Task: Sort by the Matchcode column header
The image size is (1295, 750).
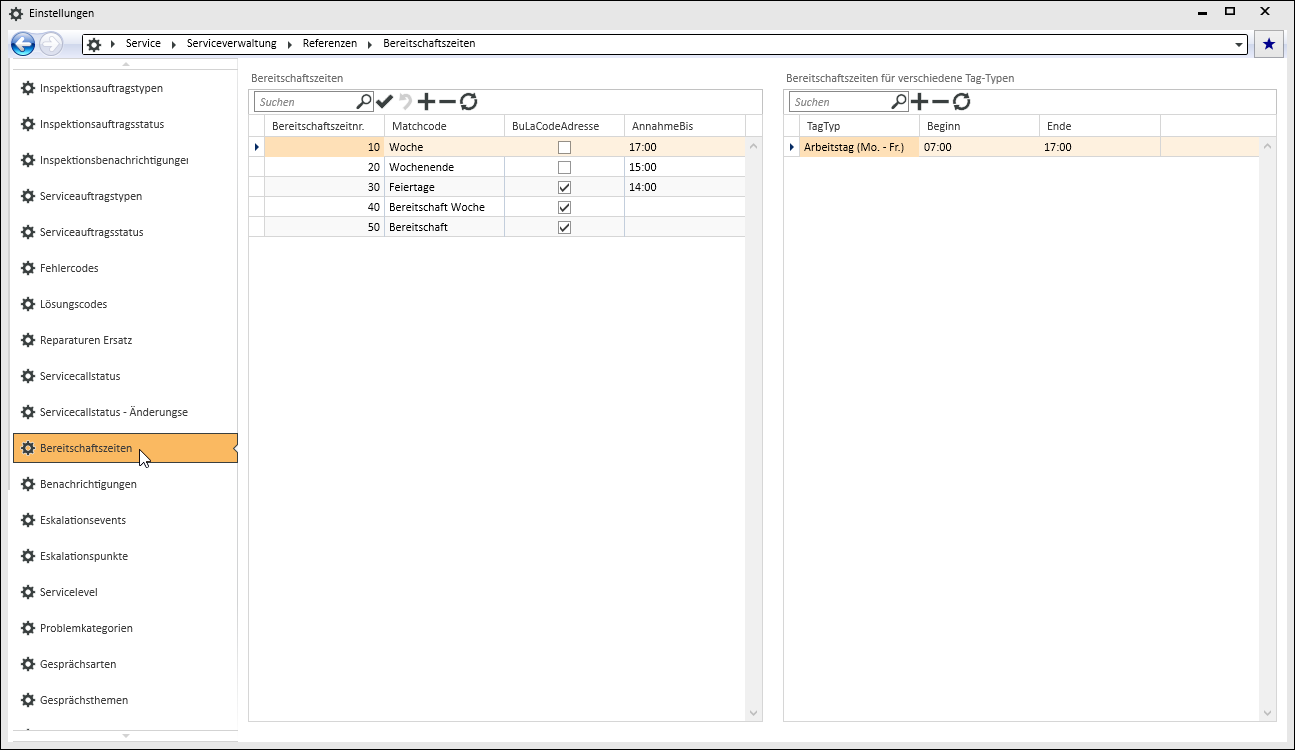Action: click(x=444, y=126)
